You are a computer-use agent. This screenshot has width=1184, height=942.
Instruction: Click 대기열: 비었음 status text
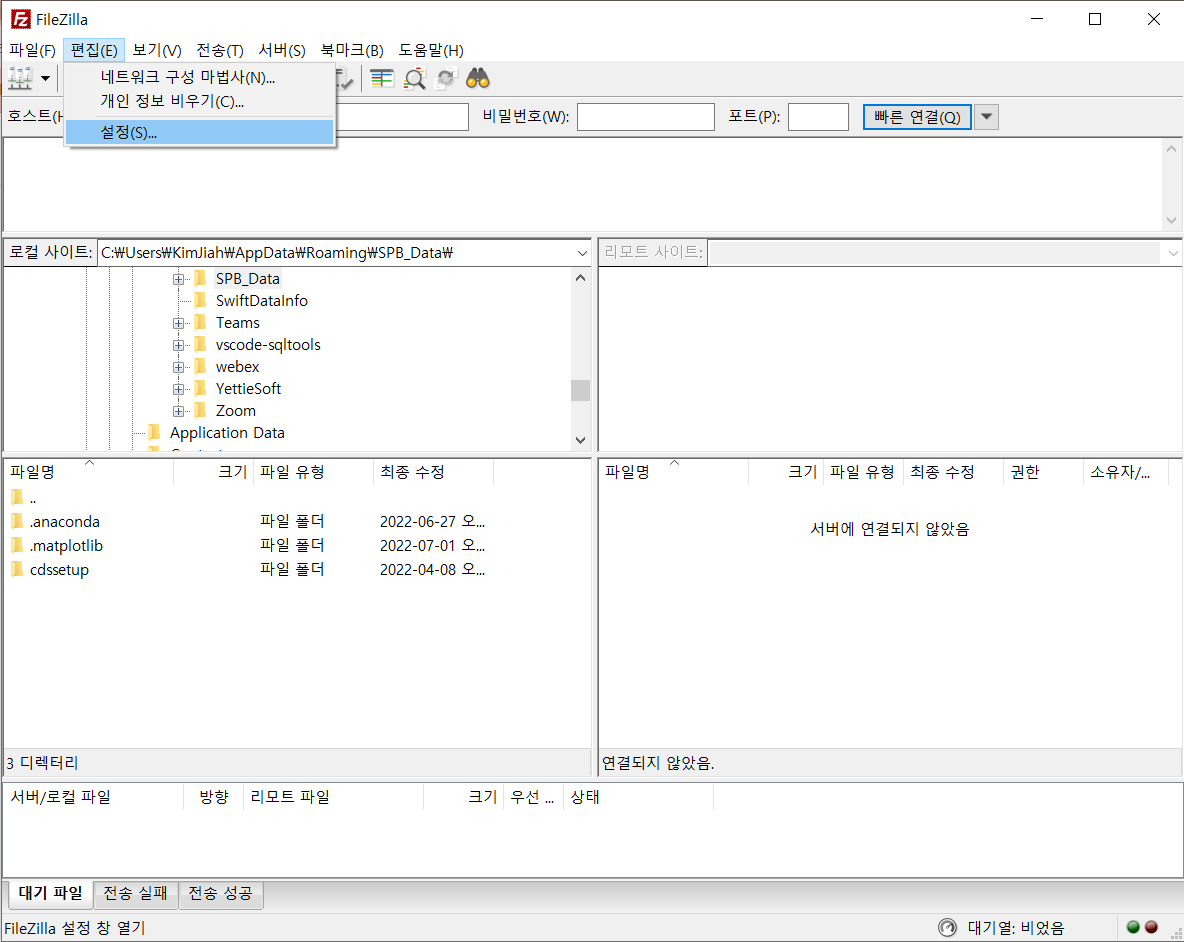(x=1016, y=928)
